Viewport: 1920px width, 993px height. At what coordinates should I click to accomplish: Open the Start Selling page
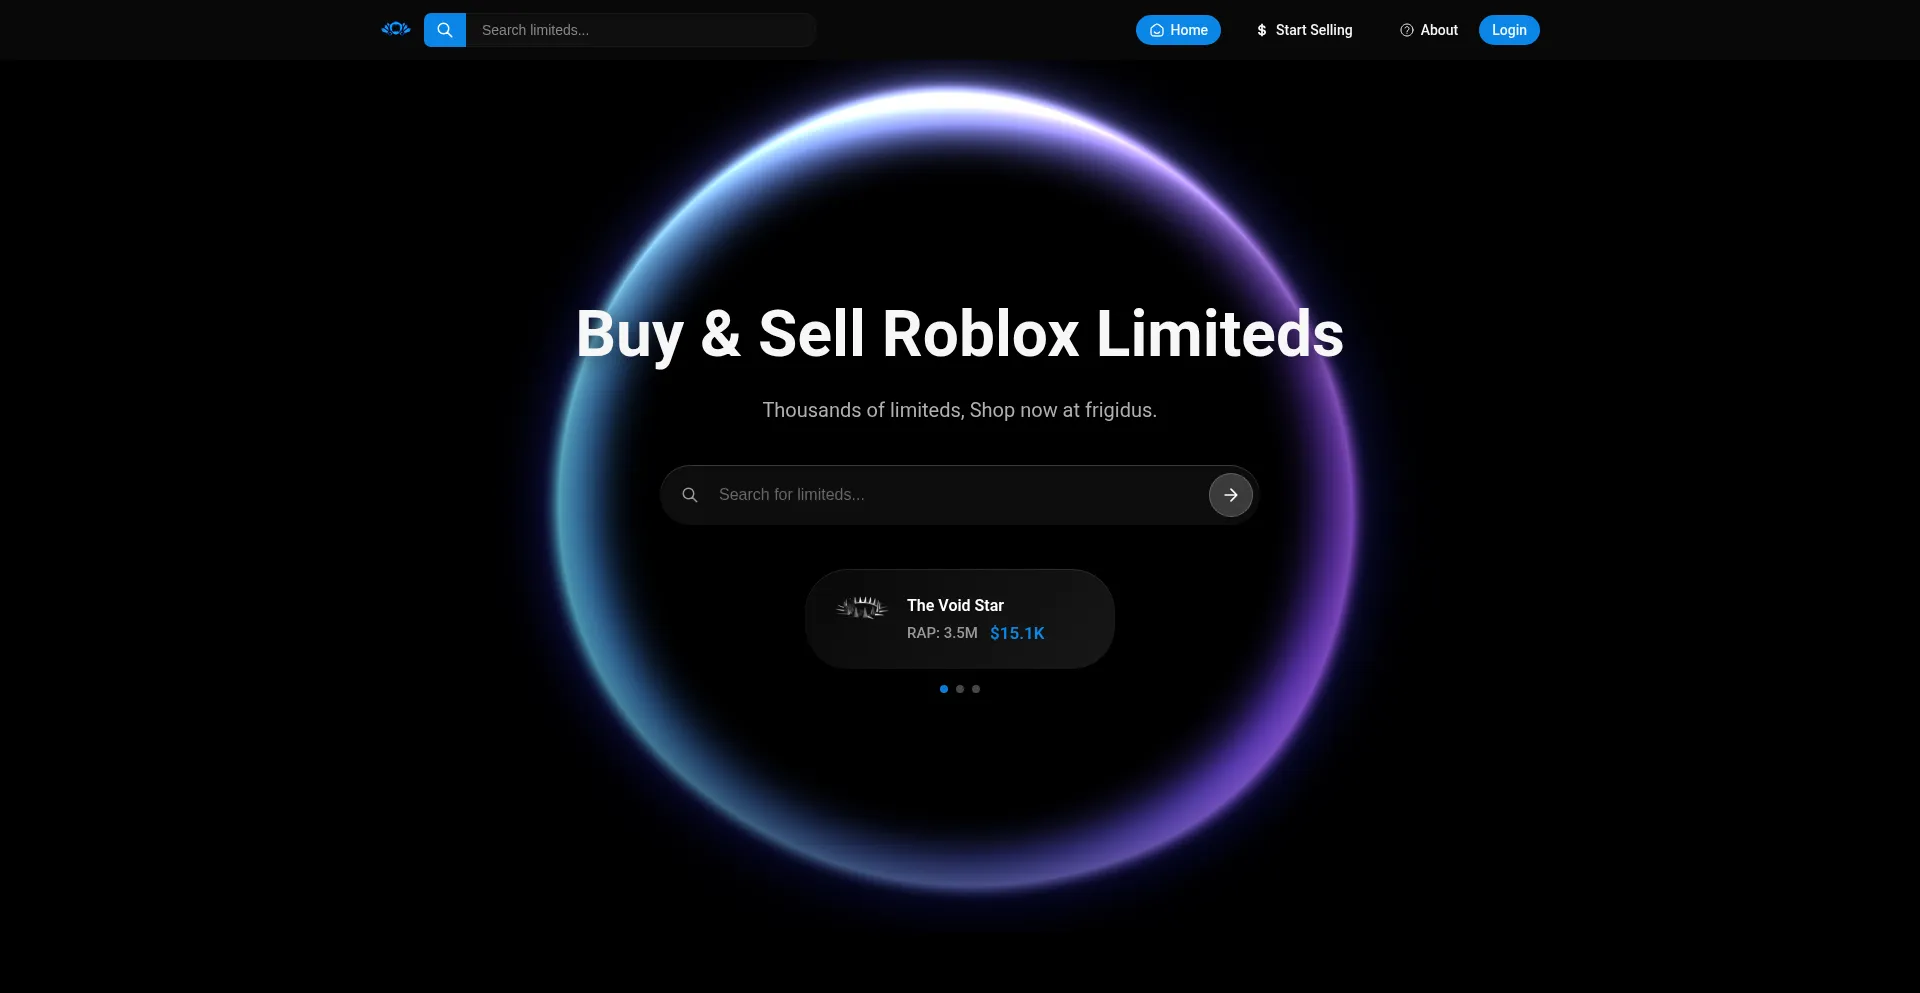click(x=1304, y=30)
